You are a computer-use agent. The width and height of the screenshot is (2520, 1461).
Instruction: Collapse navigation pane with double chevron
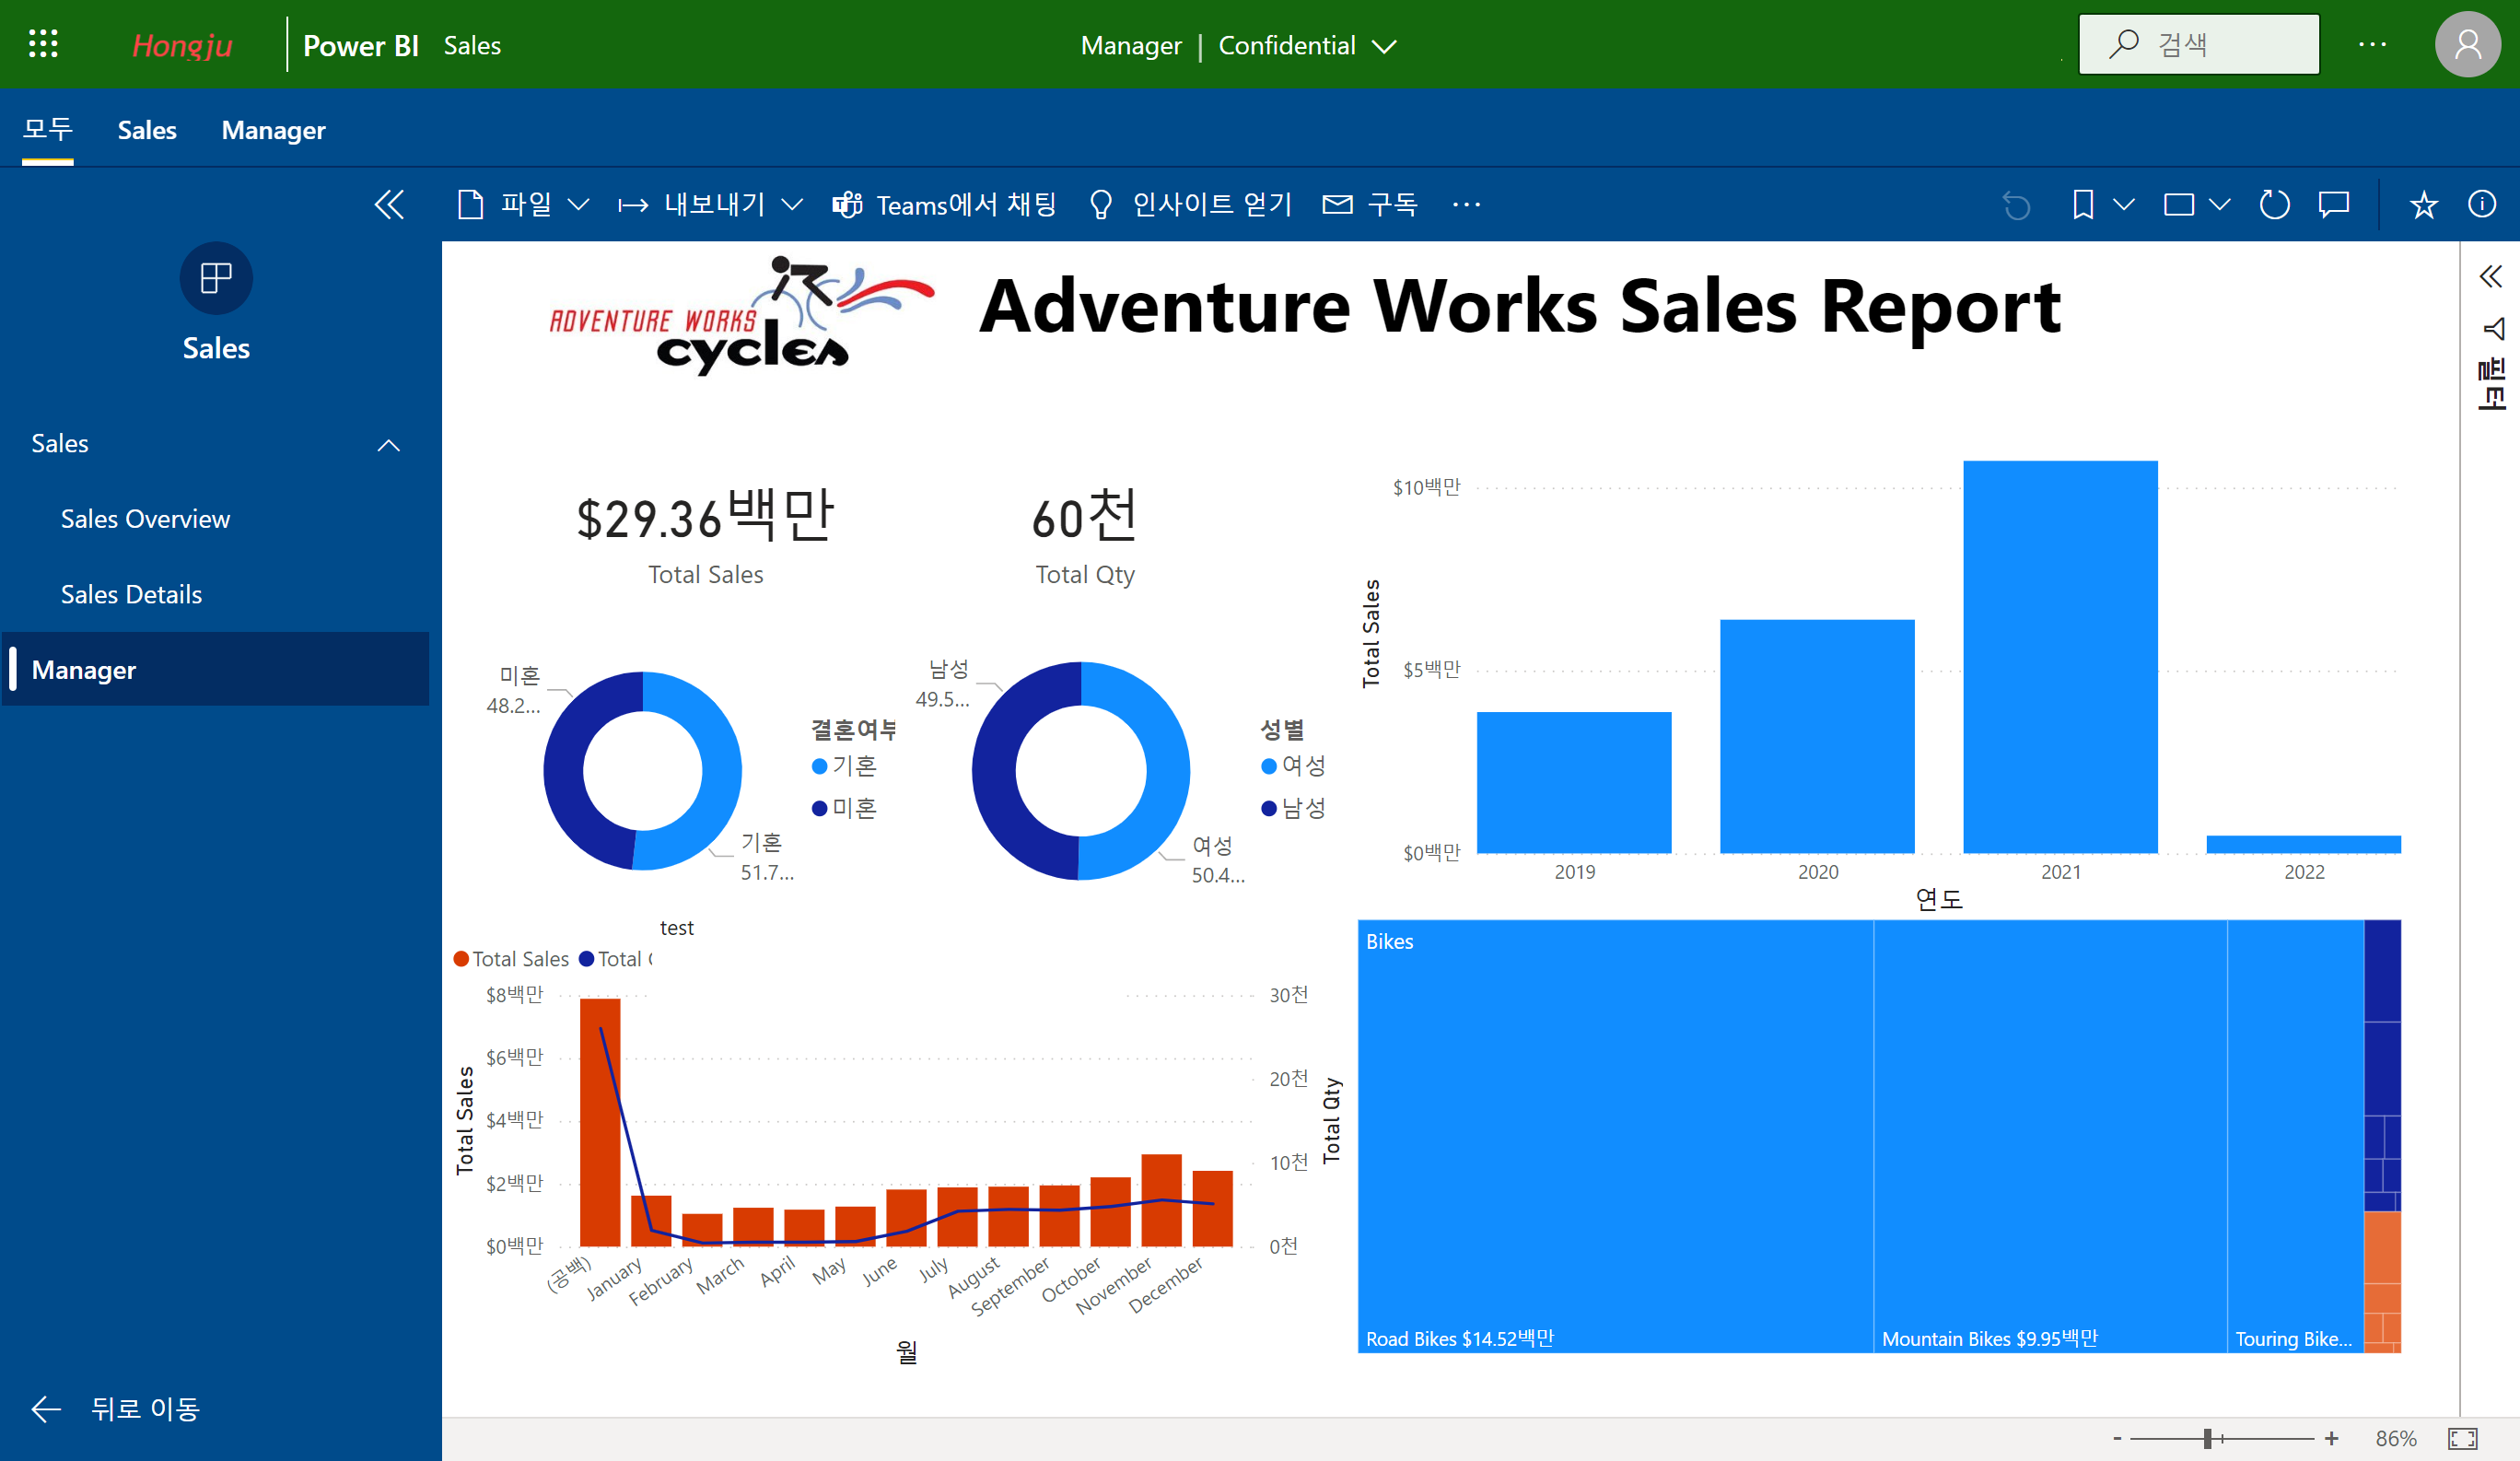point(389,205)
